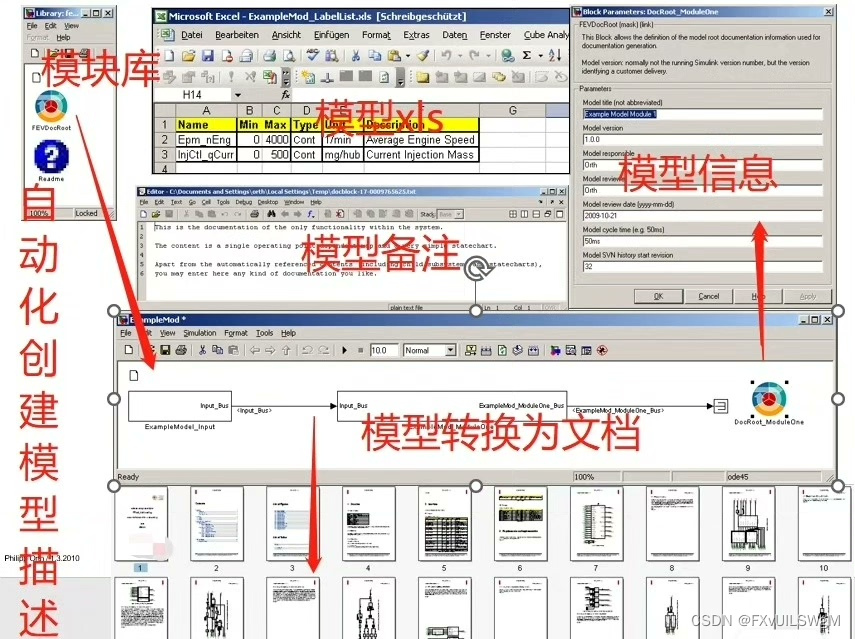Click the ExampleModel_Input block in the model
855x639 pixels.
click(x=179, y=406)
